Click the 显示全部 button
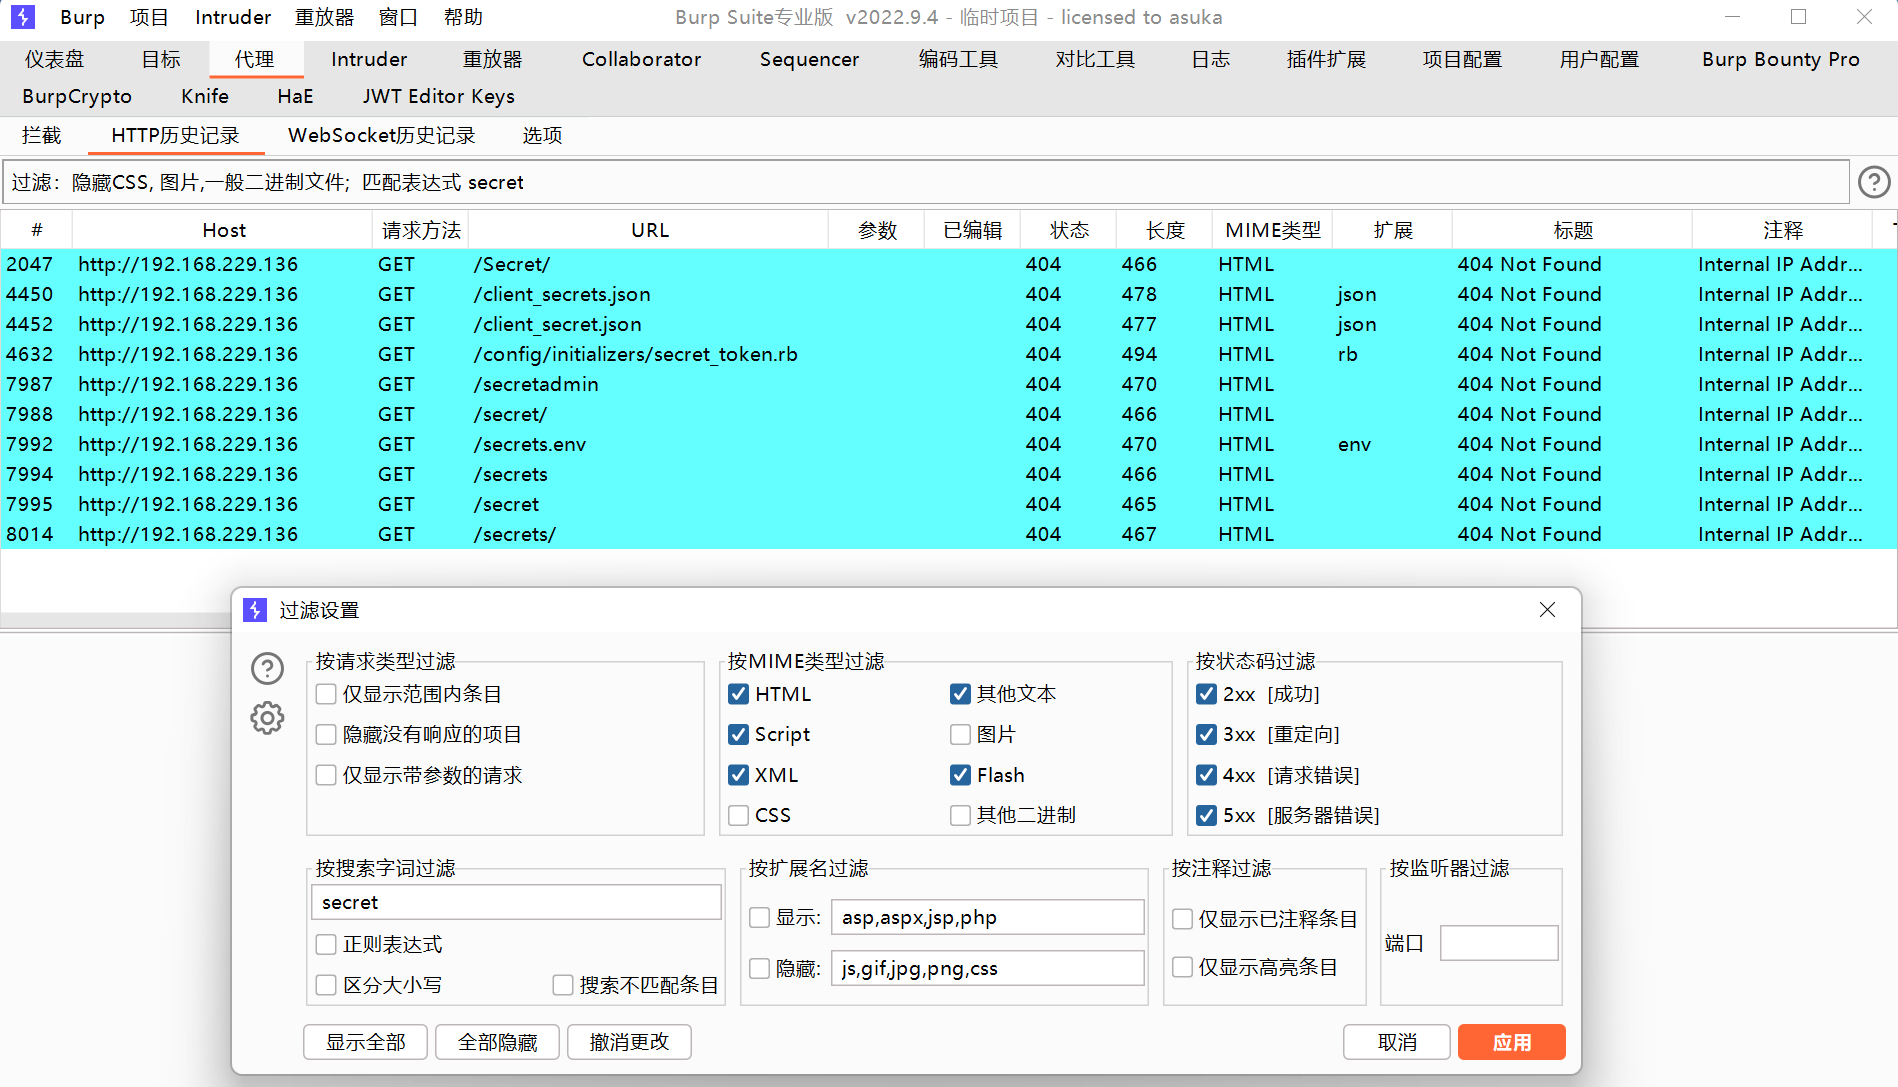This screenshot has height=1087, width=1898. point(366,1042)
